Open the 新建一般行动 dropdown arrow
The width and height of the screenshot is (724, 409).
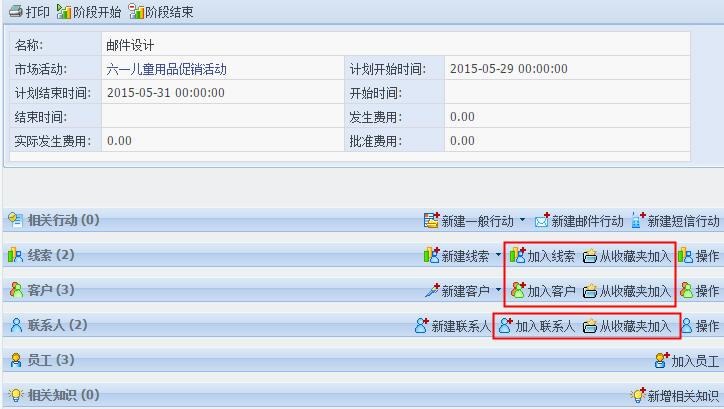pos(522,220)
